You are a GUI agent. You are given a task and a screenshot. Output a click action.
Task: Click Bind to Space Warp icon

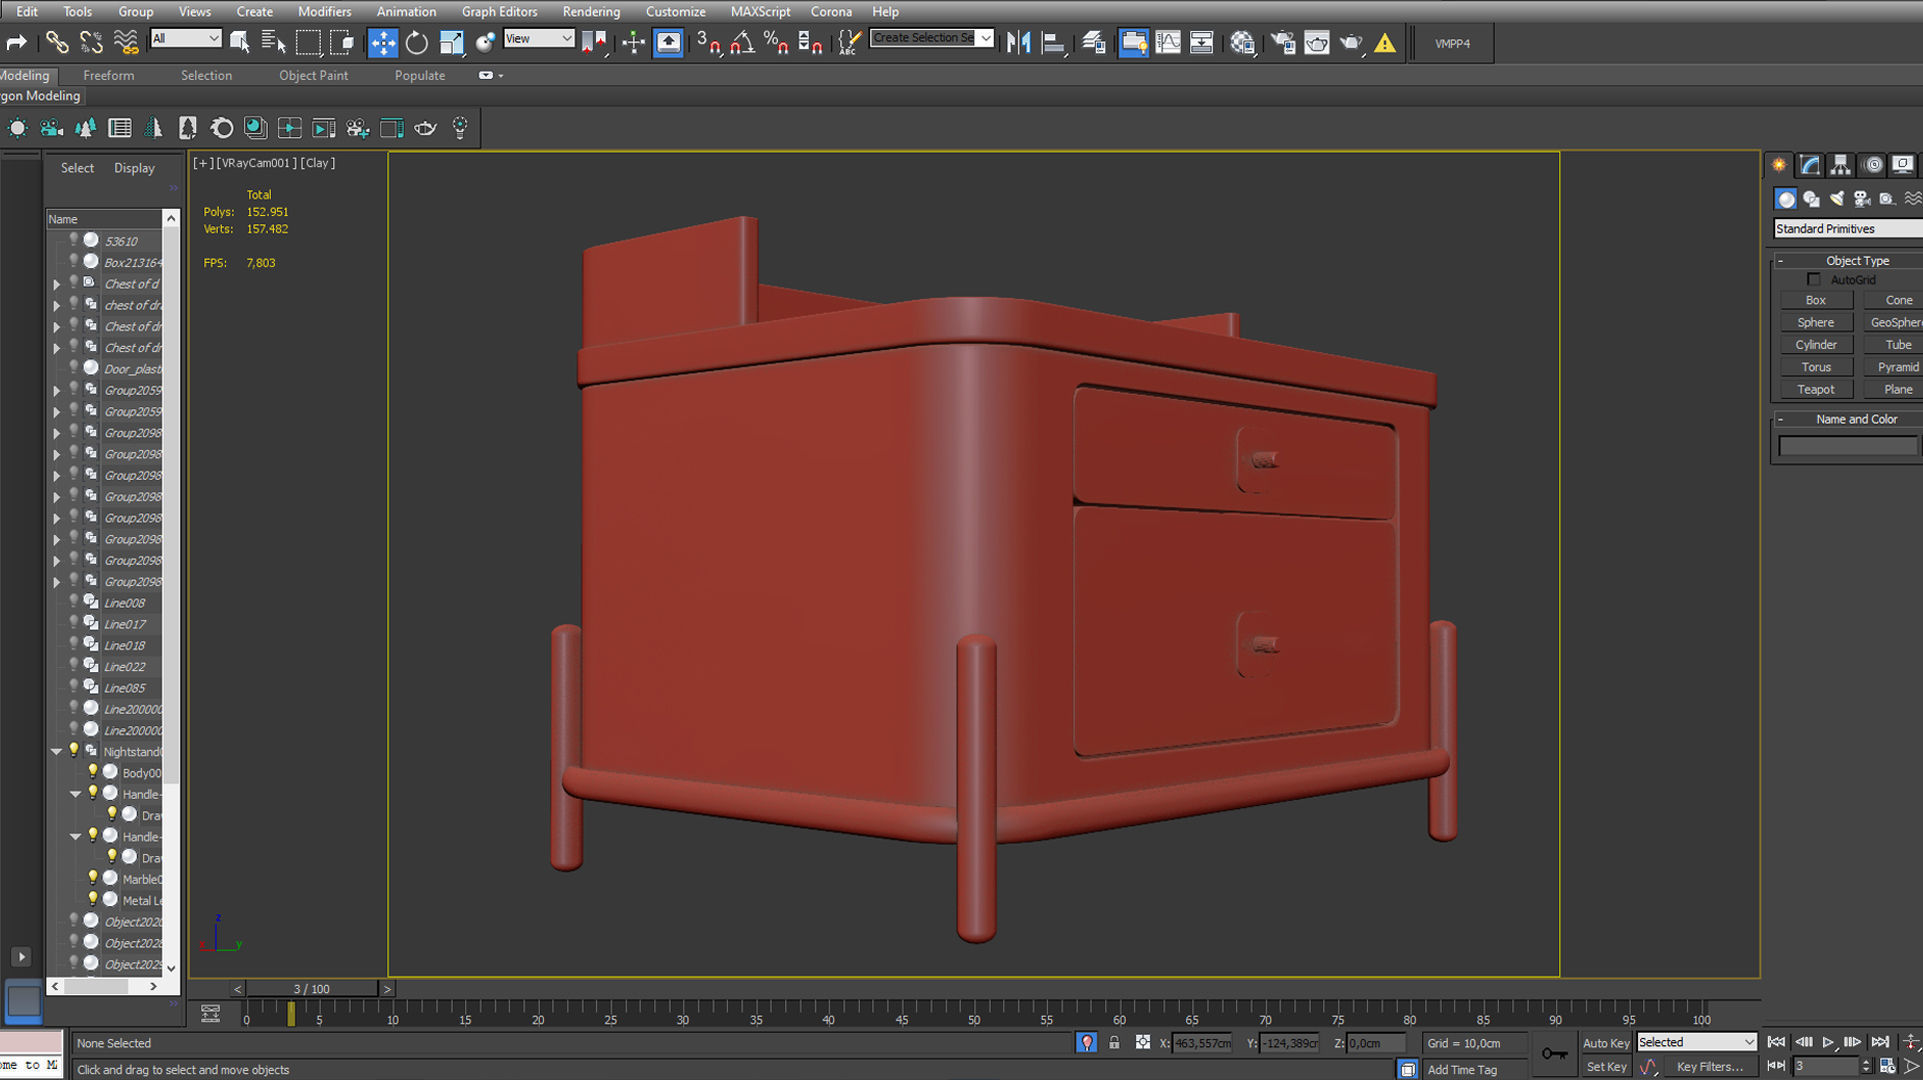click(x=126, y=43)
